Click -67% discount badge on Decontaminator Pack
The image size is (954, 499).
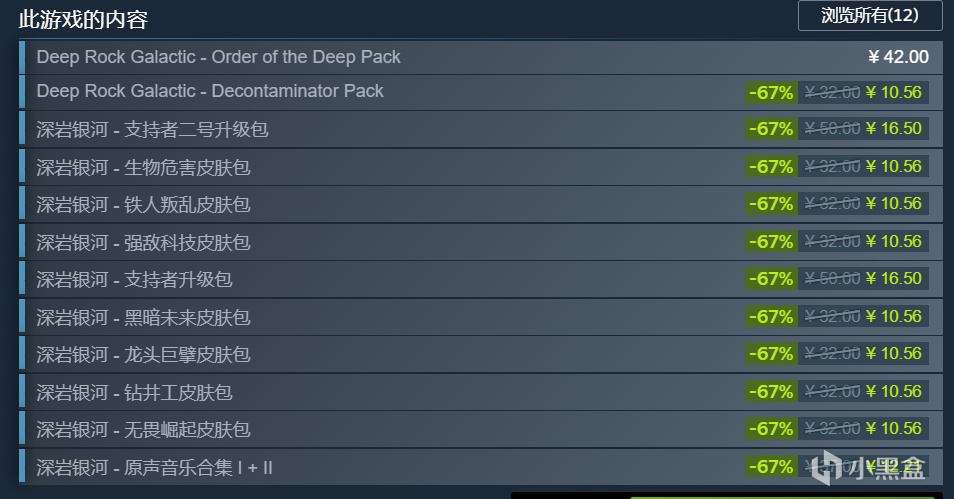pos(771,92)
